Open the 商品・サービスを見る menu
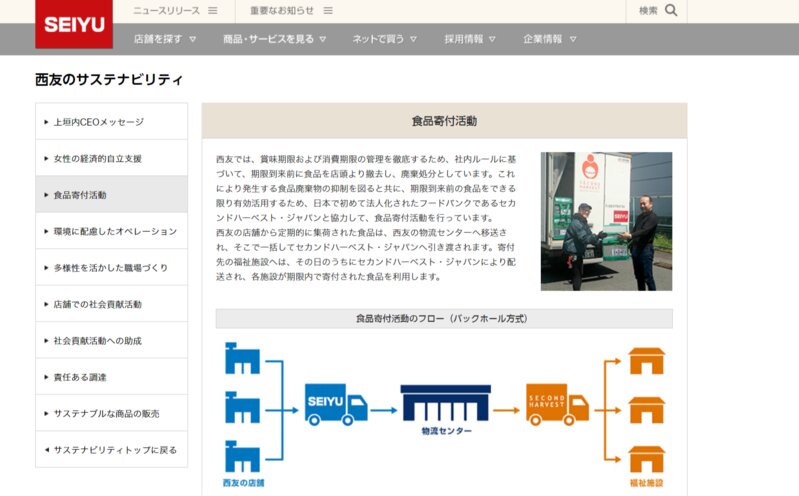The image size is (799, 496). 269,39
